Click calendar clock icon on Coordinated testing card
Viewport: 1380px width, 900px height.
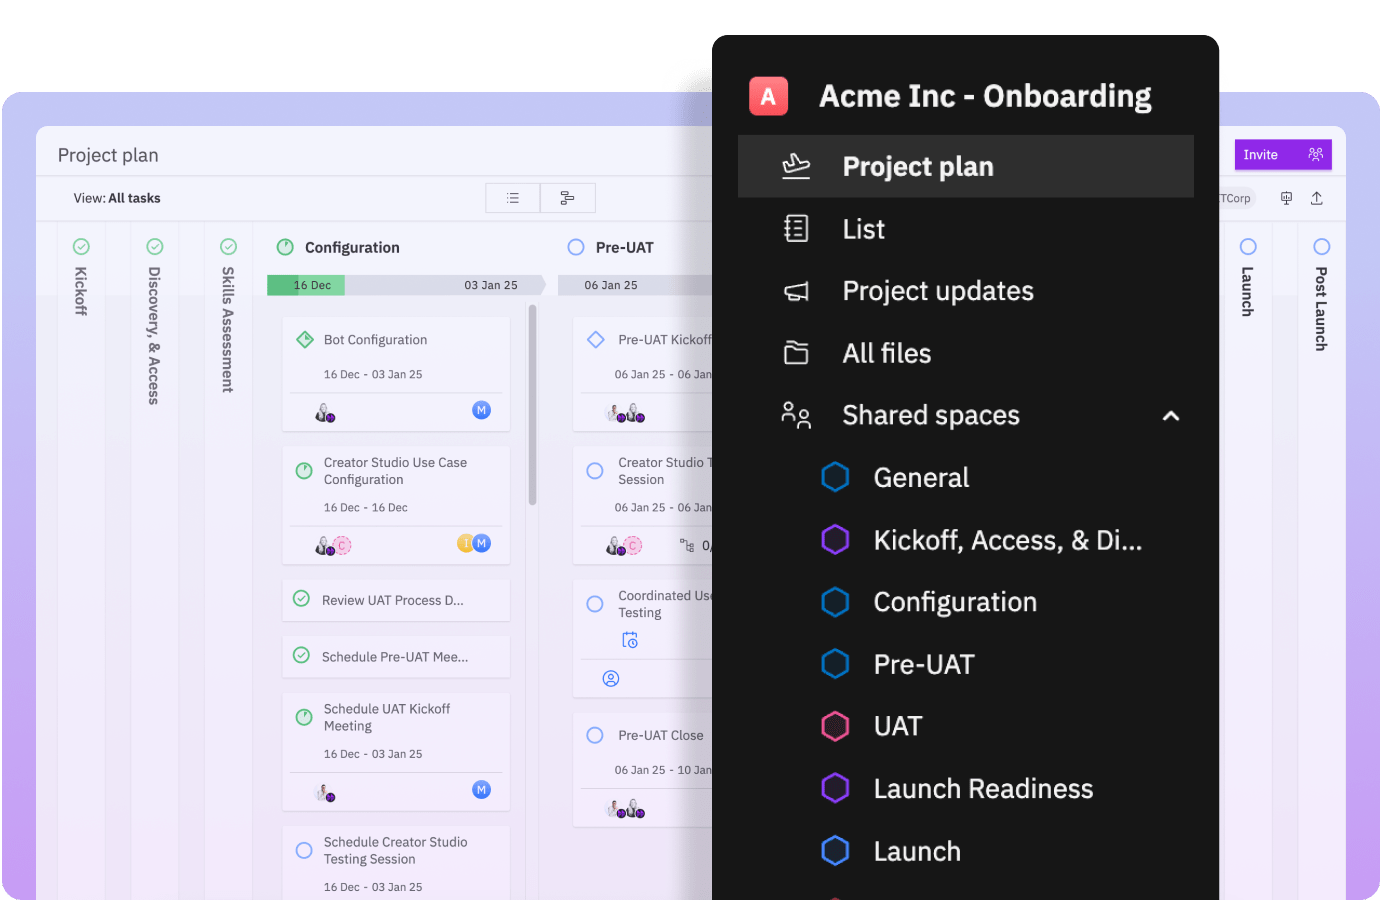pos(630,640)
